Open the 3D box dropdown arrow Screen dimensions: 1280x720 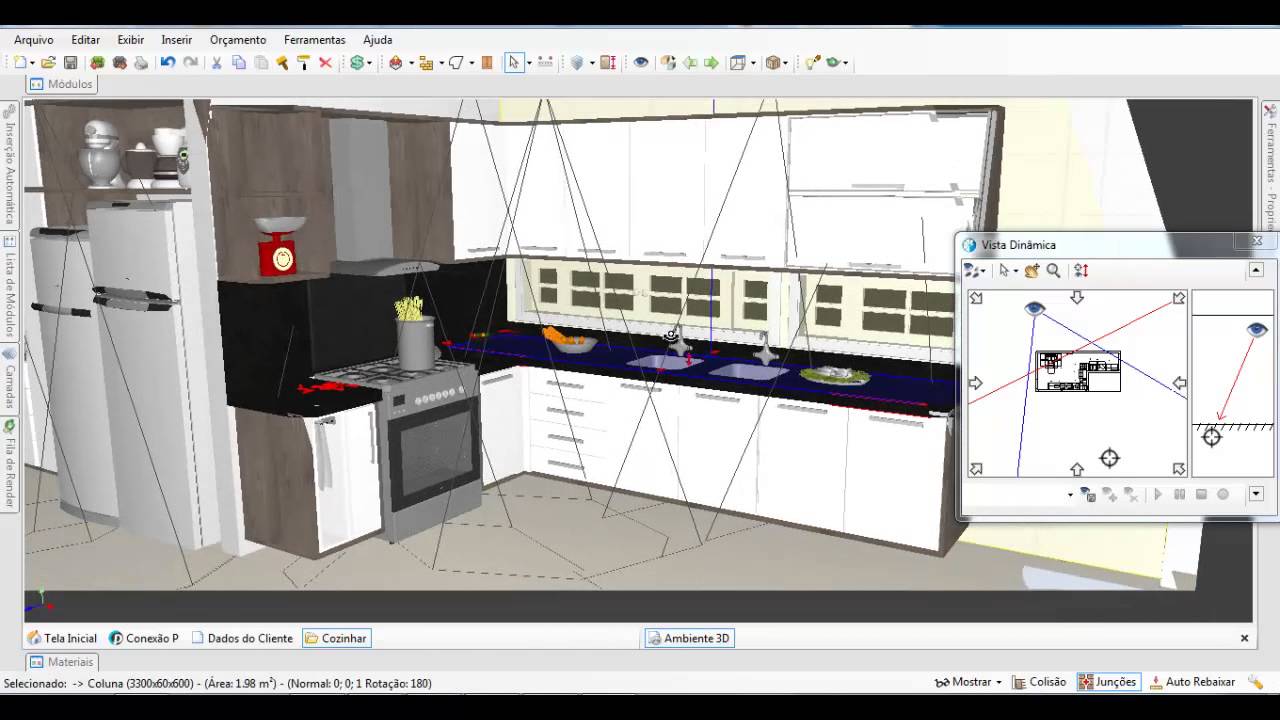pos(785,63)
